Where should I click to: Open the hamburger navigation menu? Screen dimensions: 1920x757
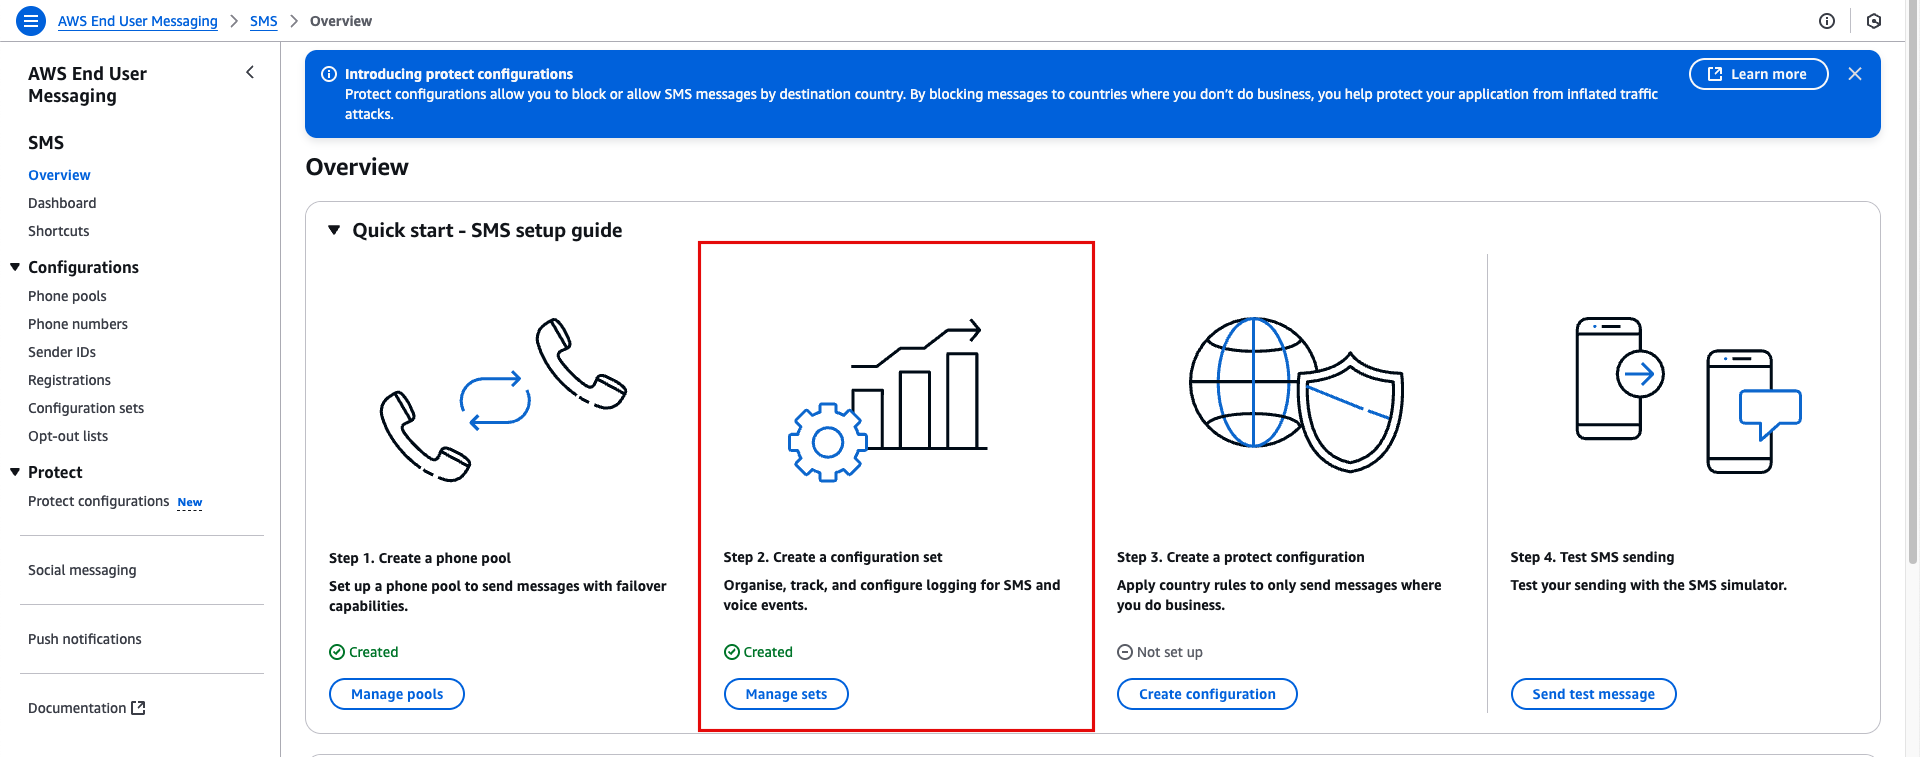coord(31,20)
